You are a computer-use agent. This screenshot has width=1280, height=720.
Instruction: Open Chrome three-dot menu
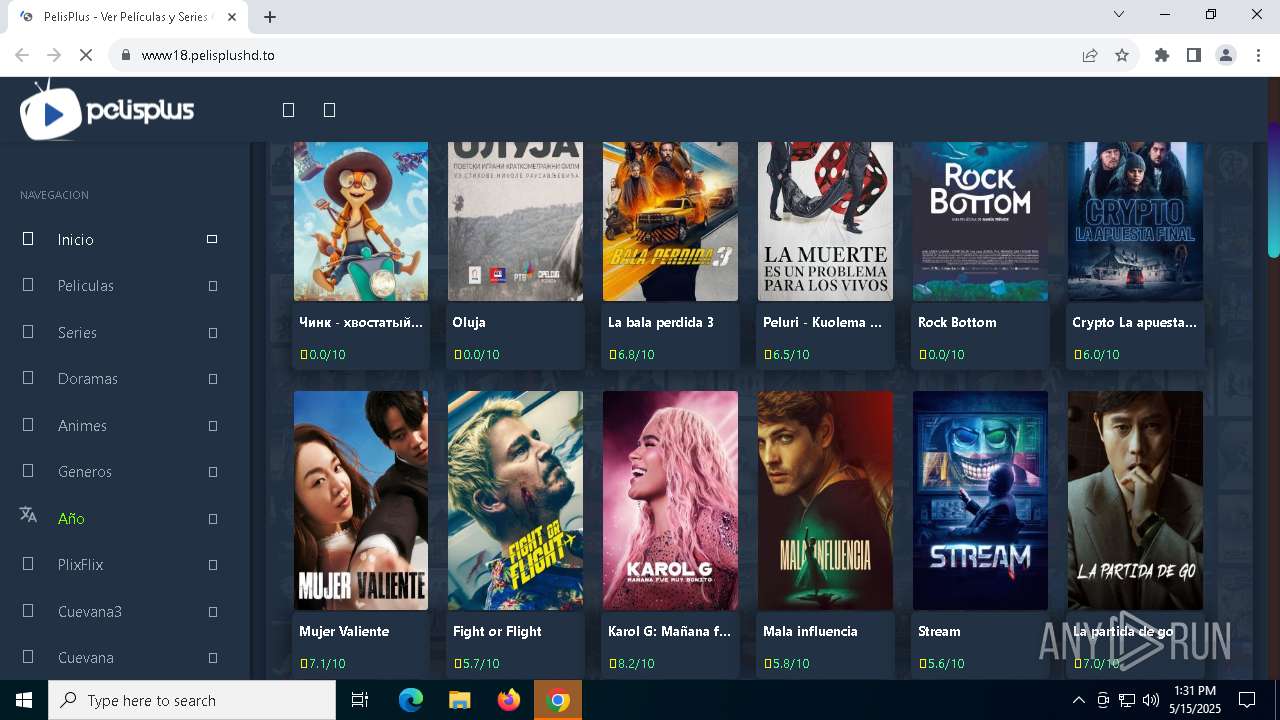coord(1257,55)
